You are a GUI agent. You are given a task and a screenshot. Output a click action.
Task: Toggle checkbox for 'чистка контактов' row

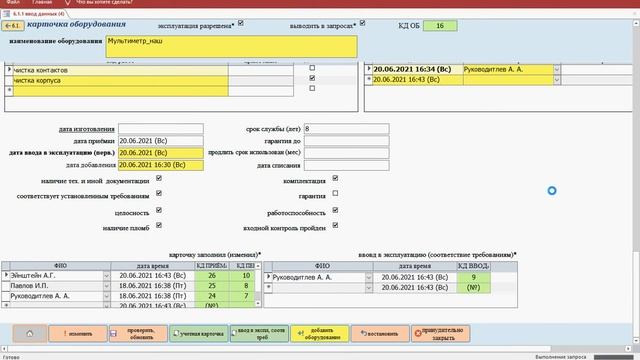pyautogui.click(x=312, y=68)
